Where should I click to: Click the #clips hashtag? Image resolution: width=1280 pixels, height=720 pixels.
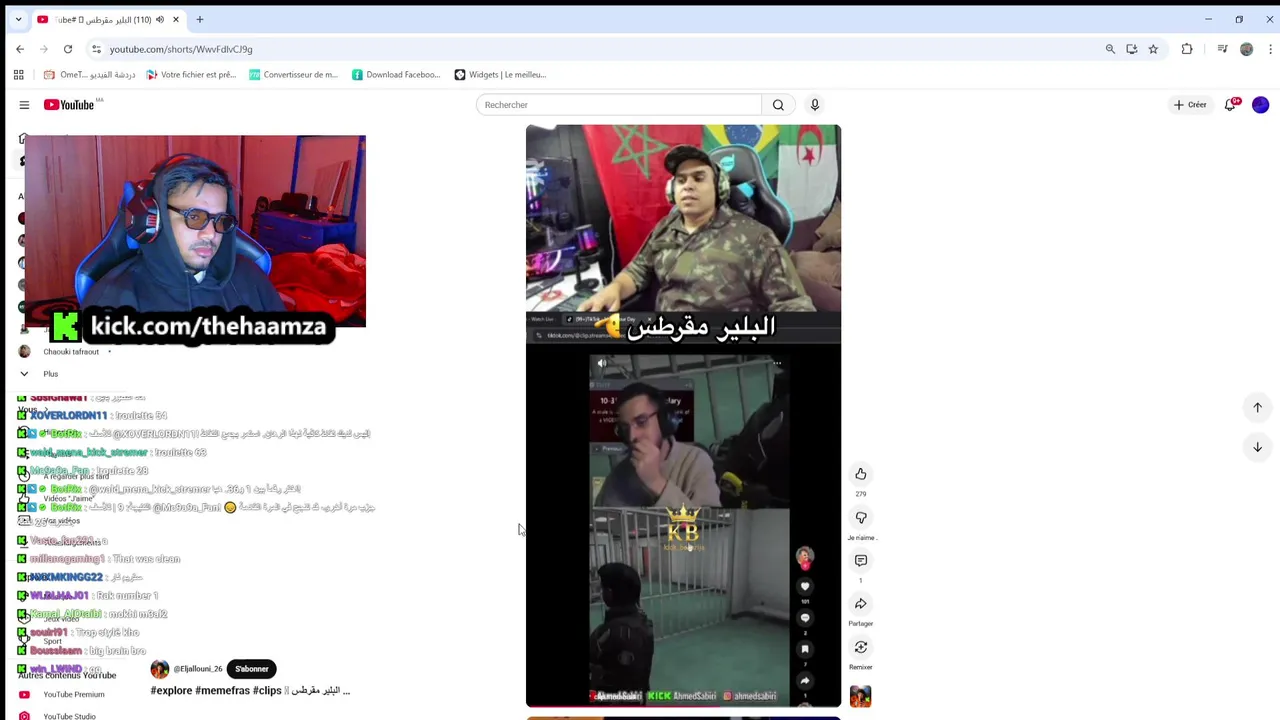click(267, 691)
